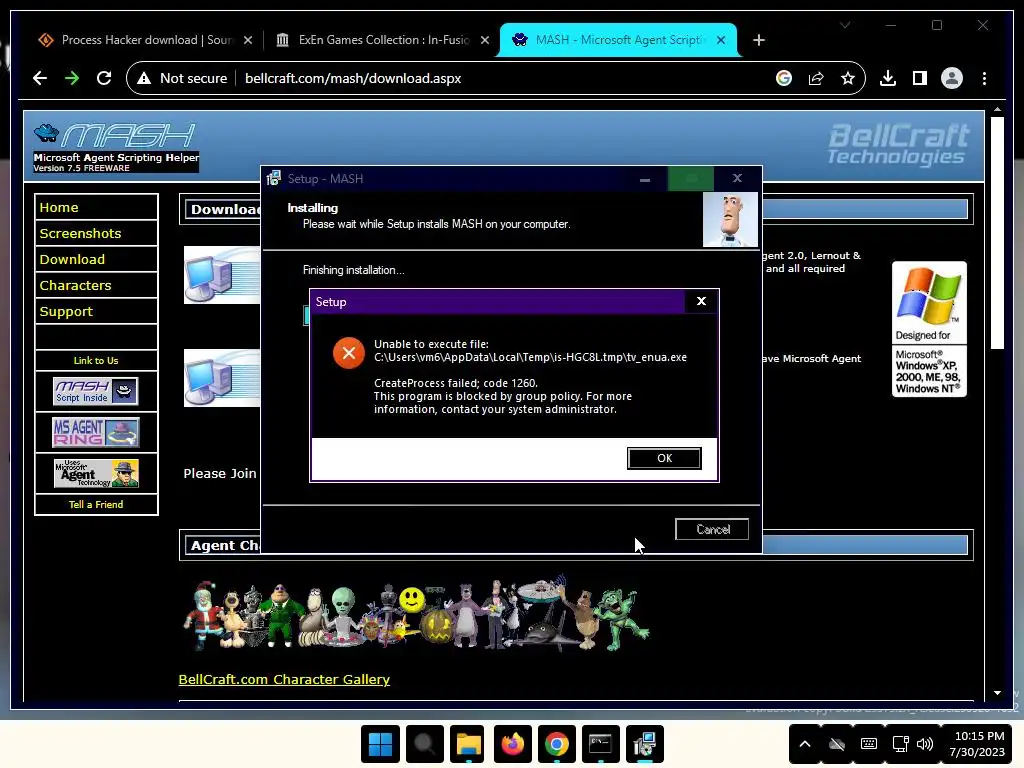Click Tell a Friend link
Image resolution: width=1024 pixels, height=768 pixels.
[96, 504]
